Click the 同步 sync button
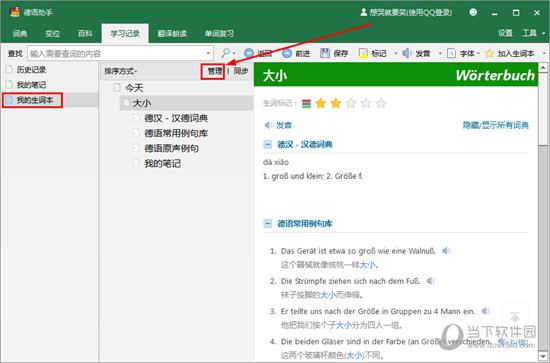This screenshot has height=363, width=550. pyautogui.click(x=241, y=71)
